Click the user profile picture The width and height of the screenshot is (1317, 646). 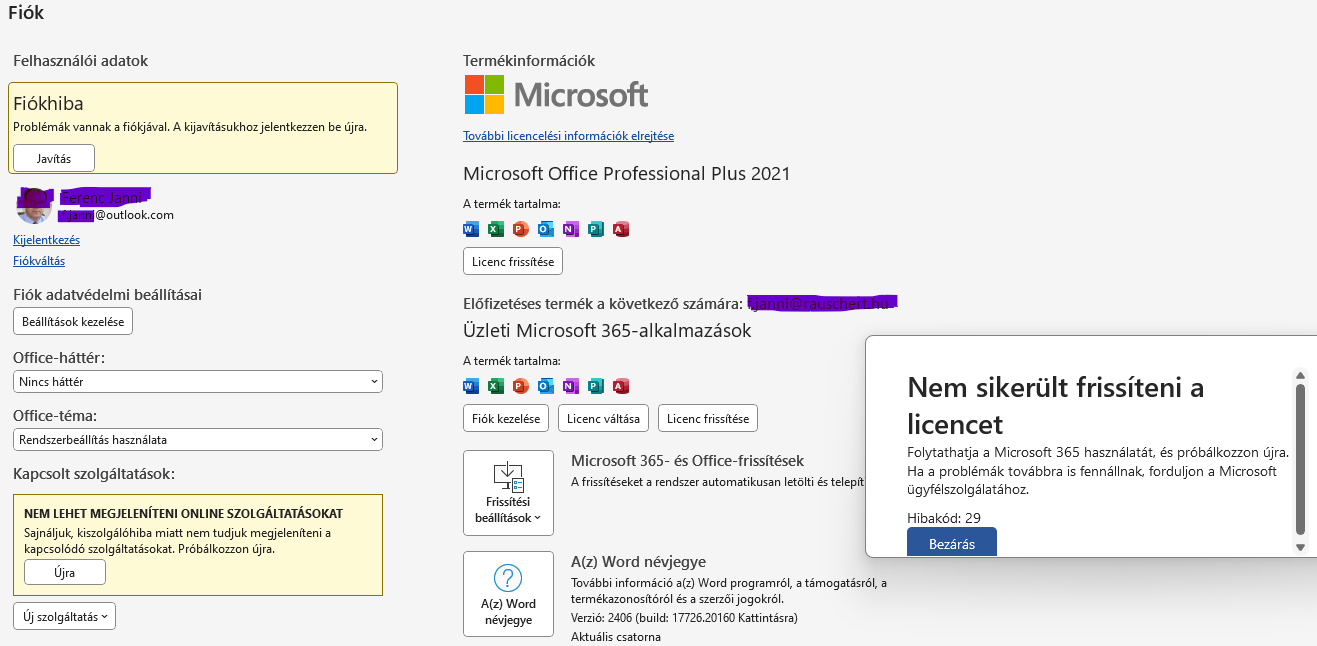point(34,205)
